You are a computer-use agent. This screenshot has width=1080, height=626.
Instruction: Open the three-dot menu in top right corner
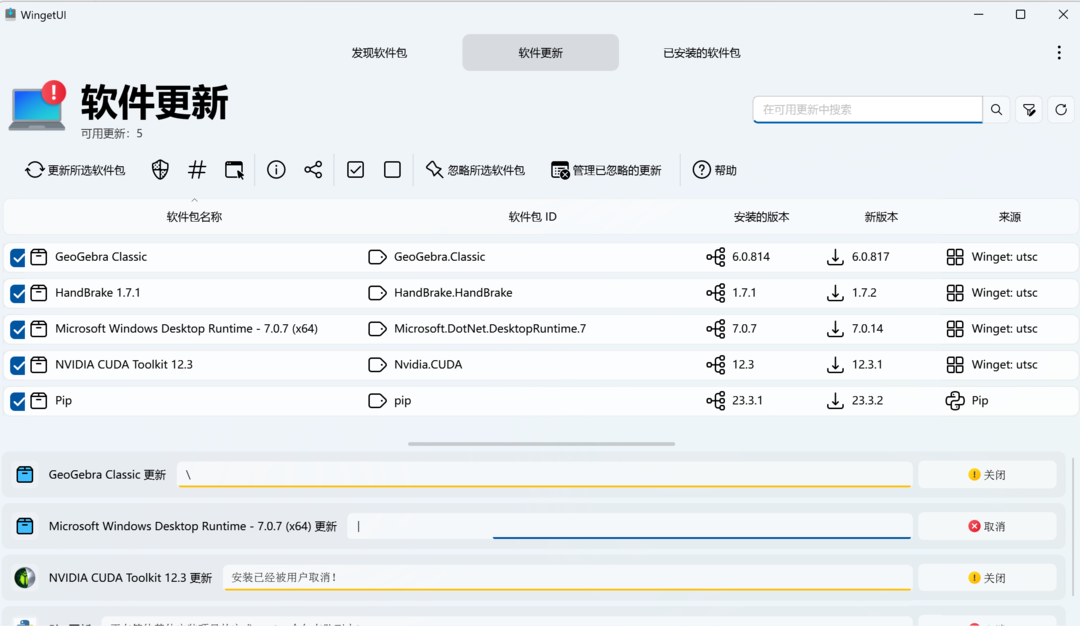(x=1058, y=52)
